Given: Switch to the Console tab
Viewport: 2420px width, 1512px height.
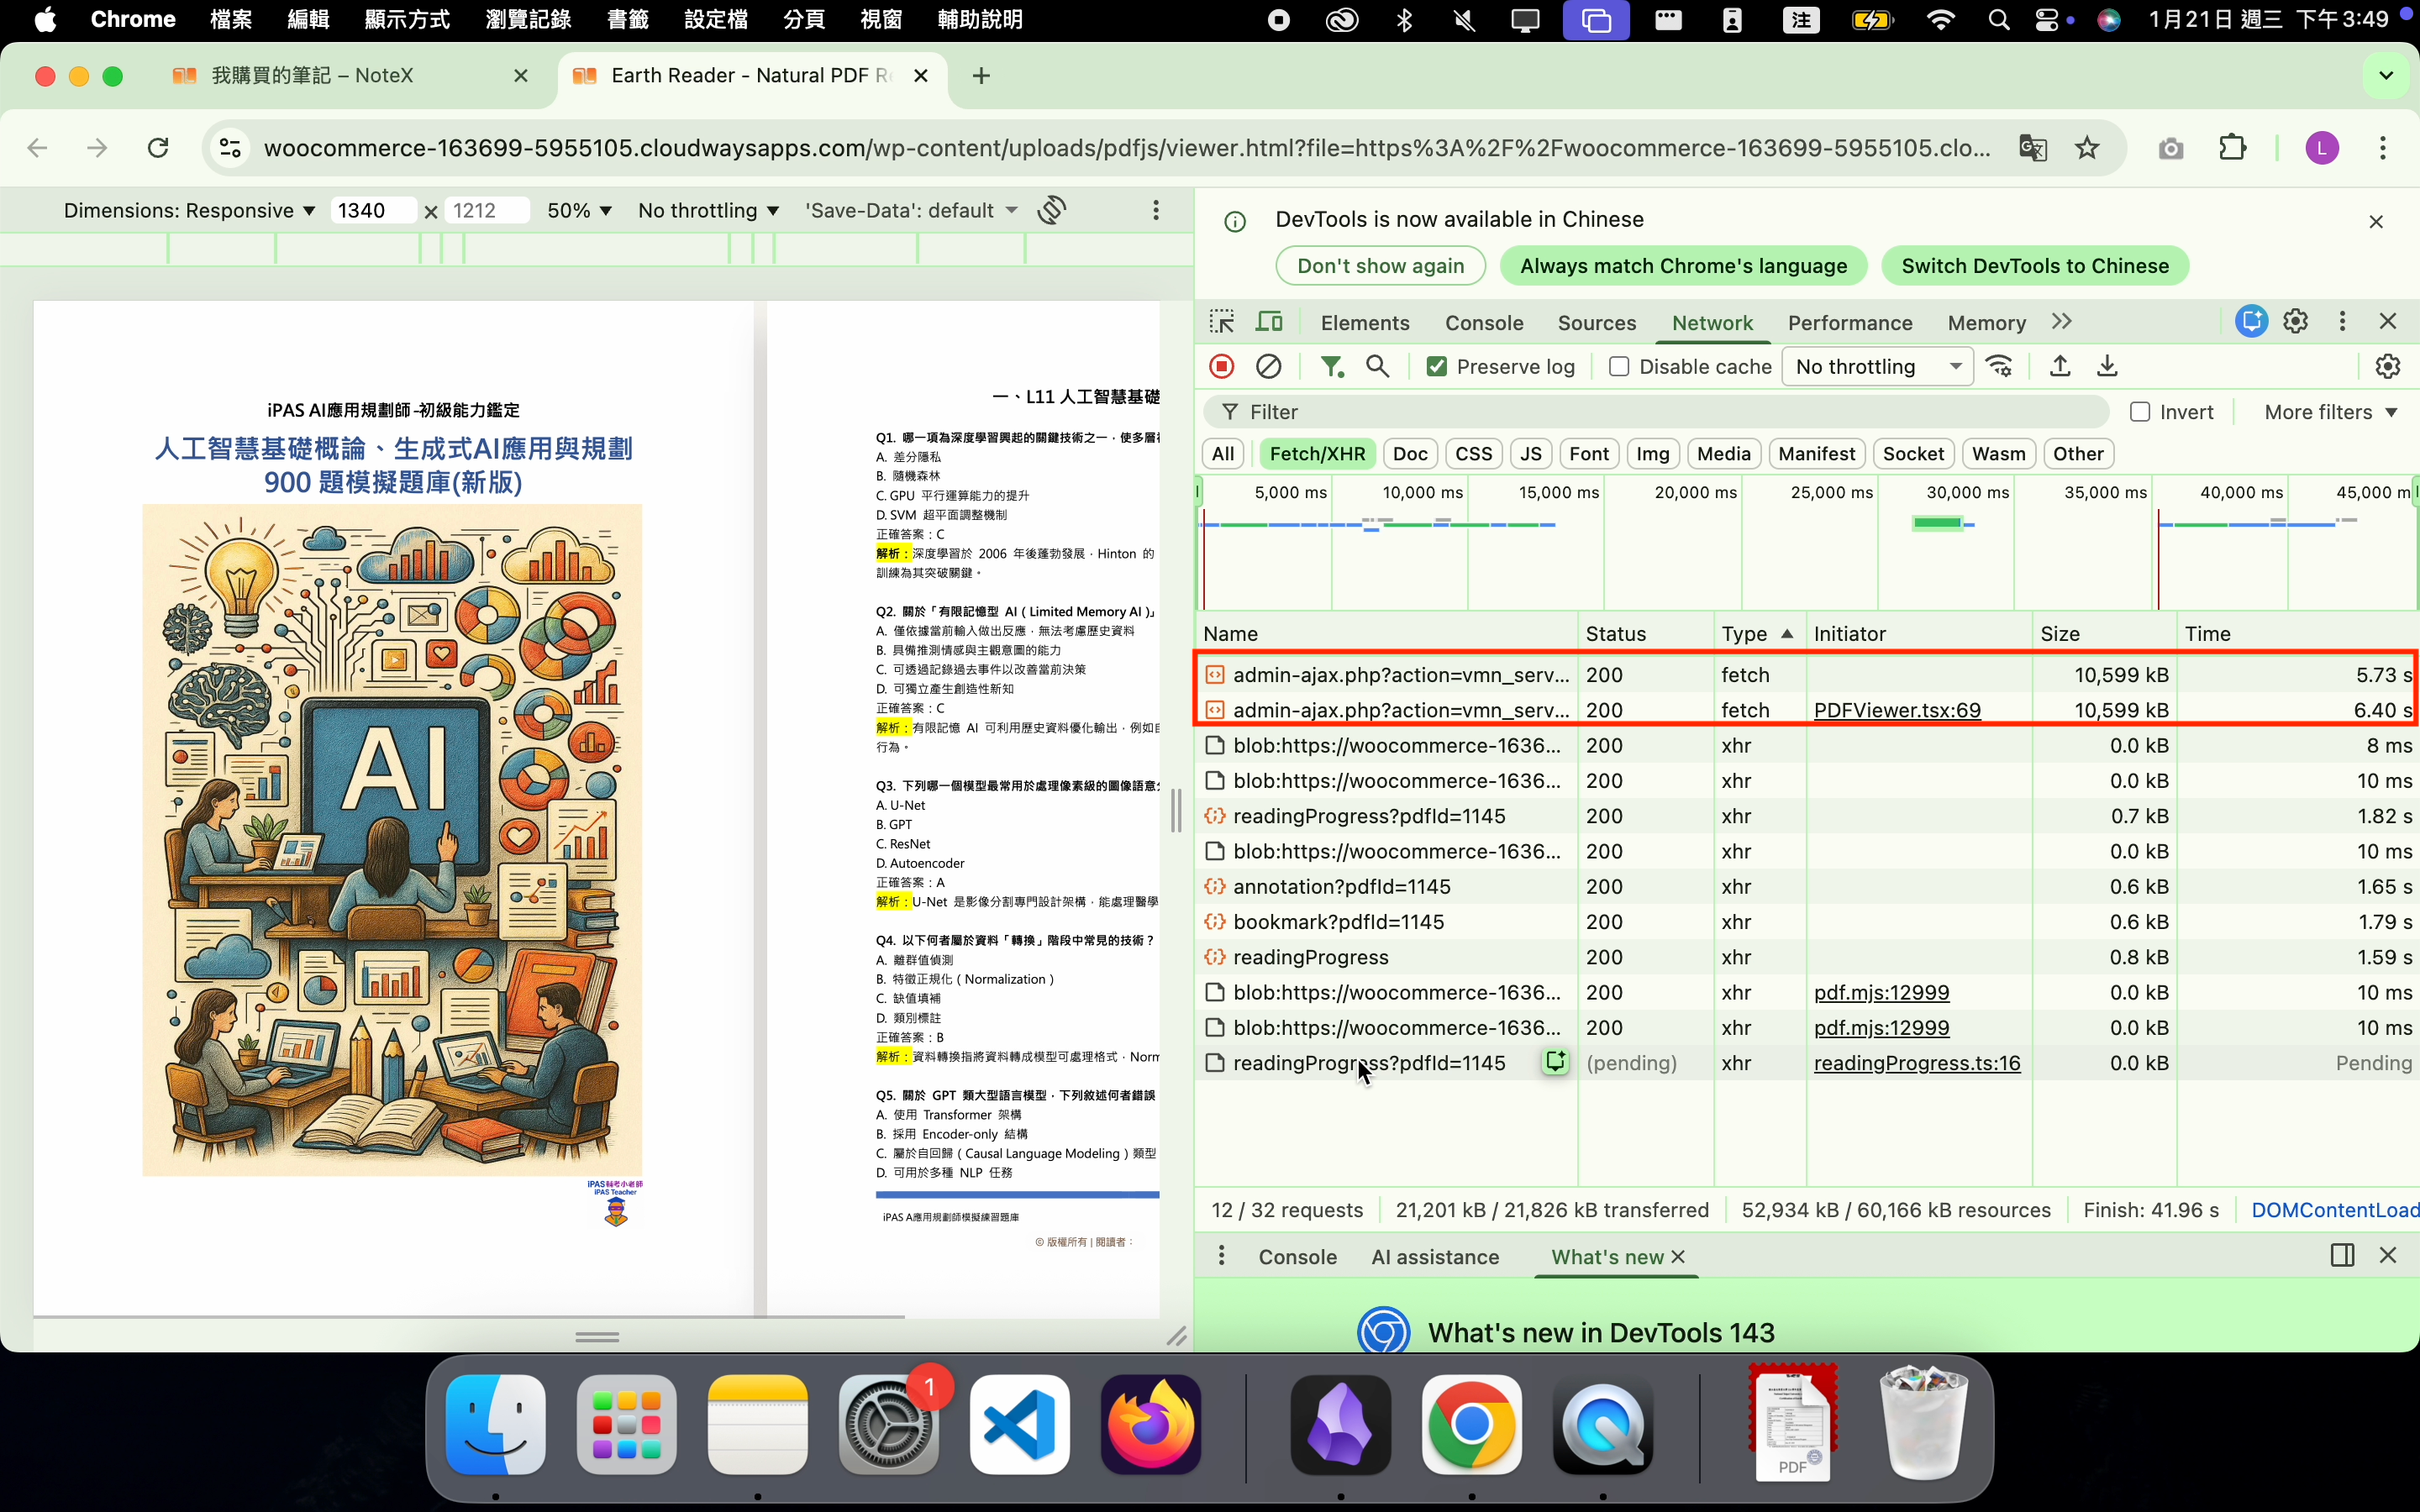Looking at the screenshot, I should [x=1483, y=323].
